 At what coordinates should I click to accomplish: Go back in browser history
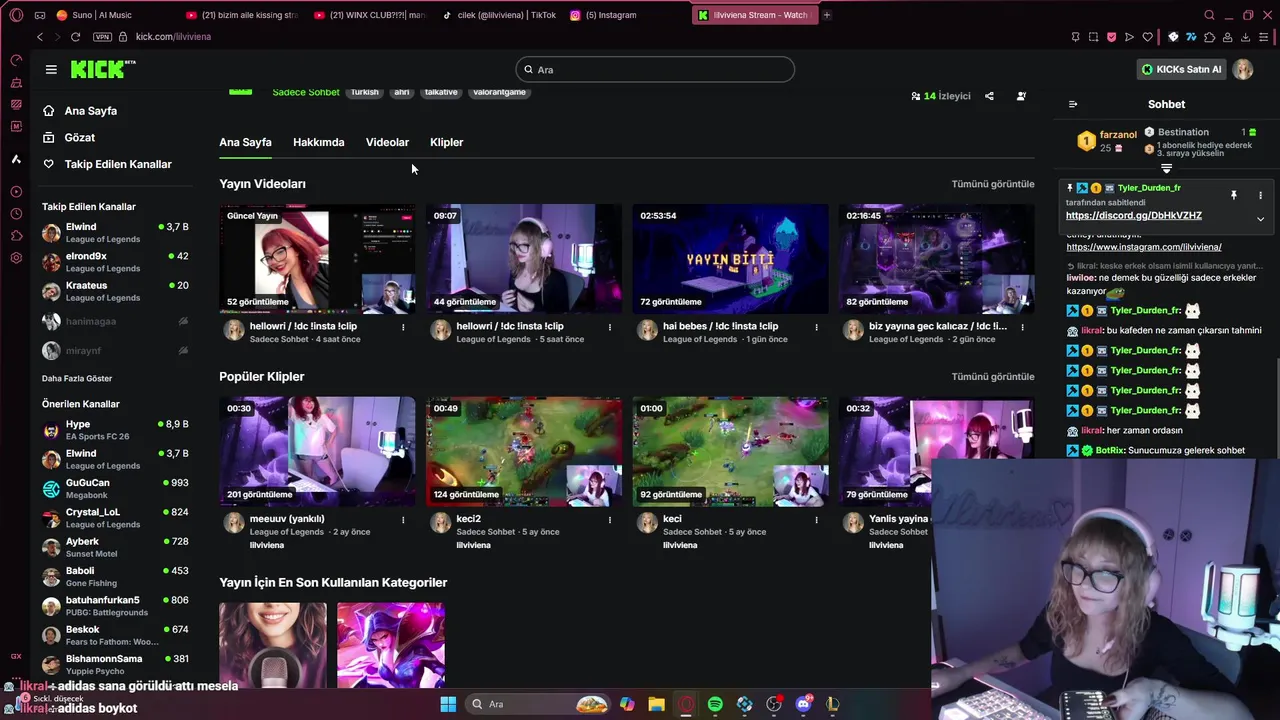pos(40,37)
